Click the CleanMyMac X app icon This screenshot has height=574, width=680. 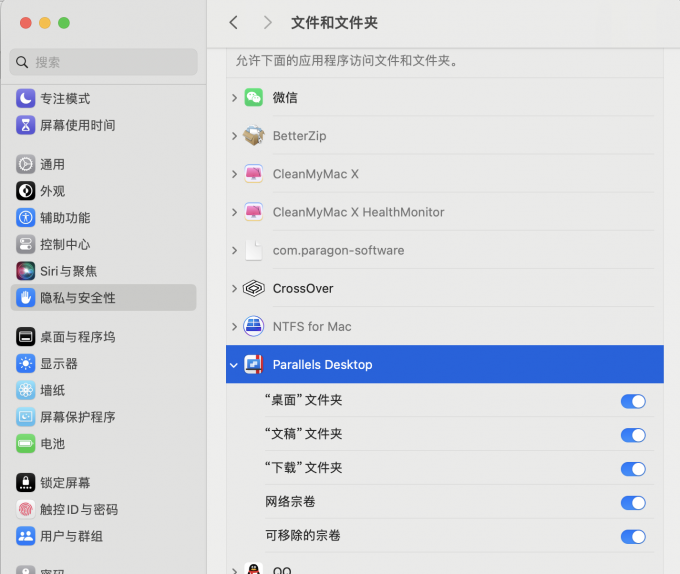tap(254, 174)
